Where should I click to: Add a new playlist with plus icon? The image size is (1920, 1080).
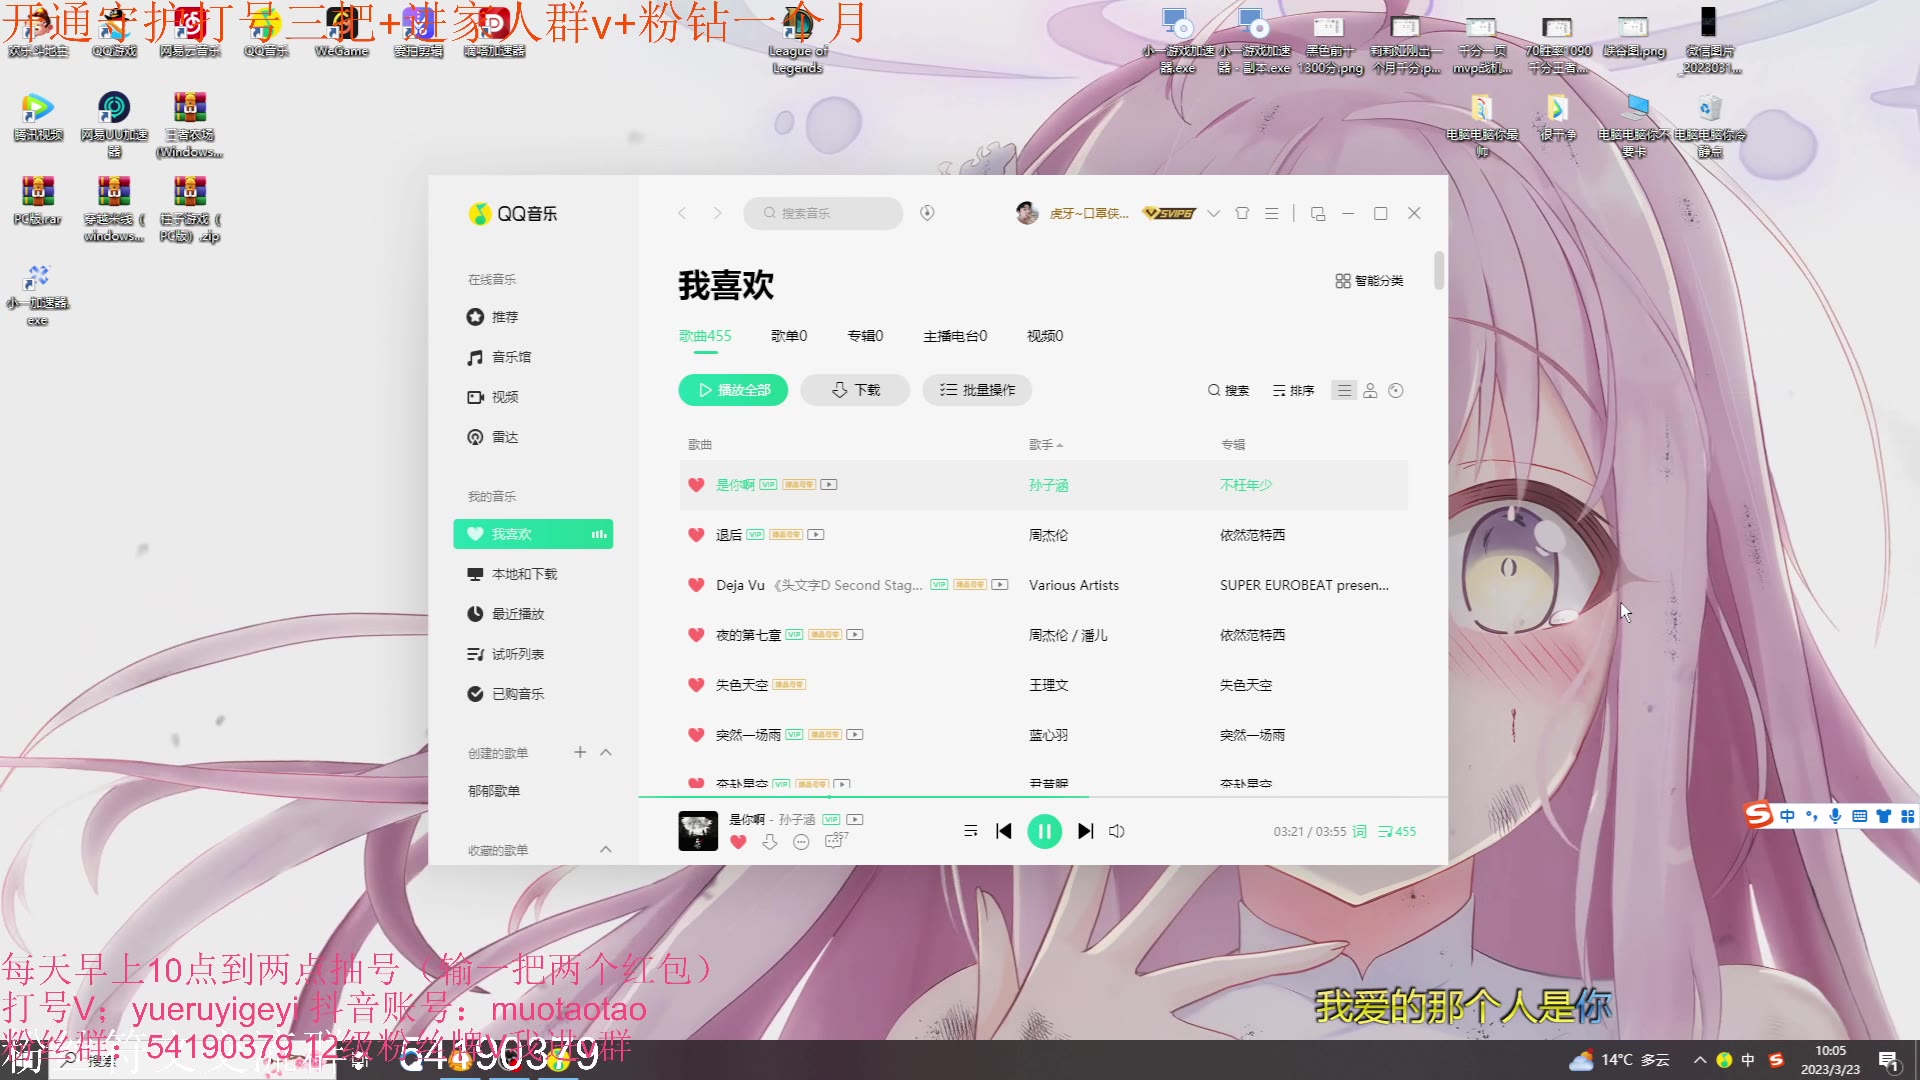[x=580, y=752]
